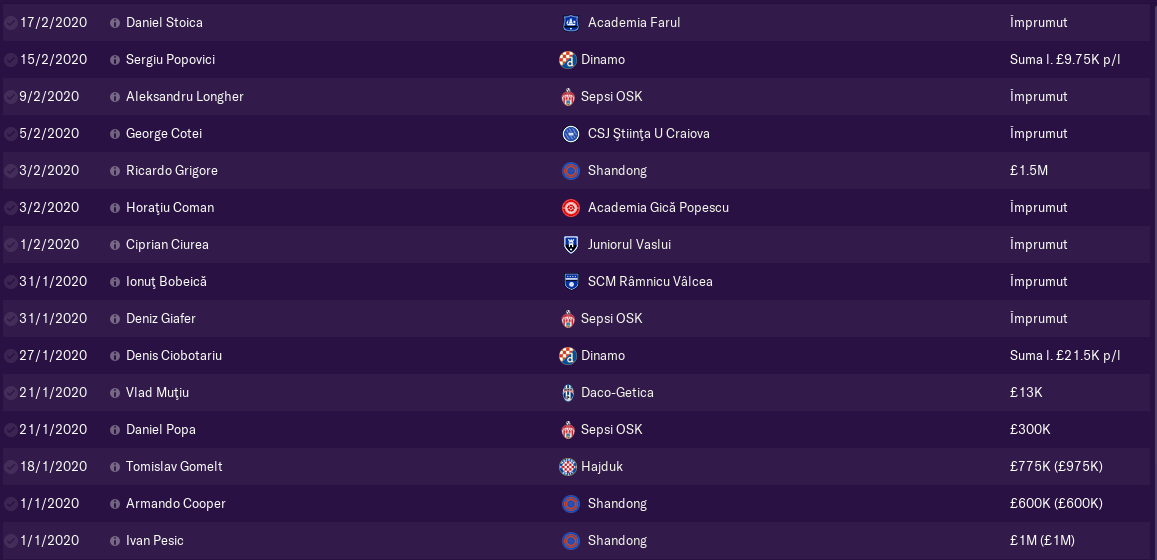The width and height of the screenshot is (1157, 560).
Task: Click the Suma l. £21.5K p/l fee
Action: pos(1065,355)
